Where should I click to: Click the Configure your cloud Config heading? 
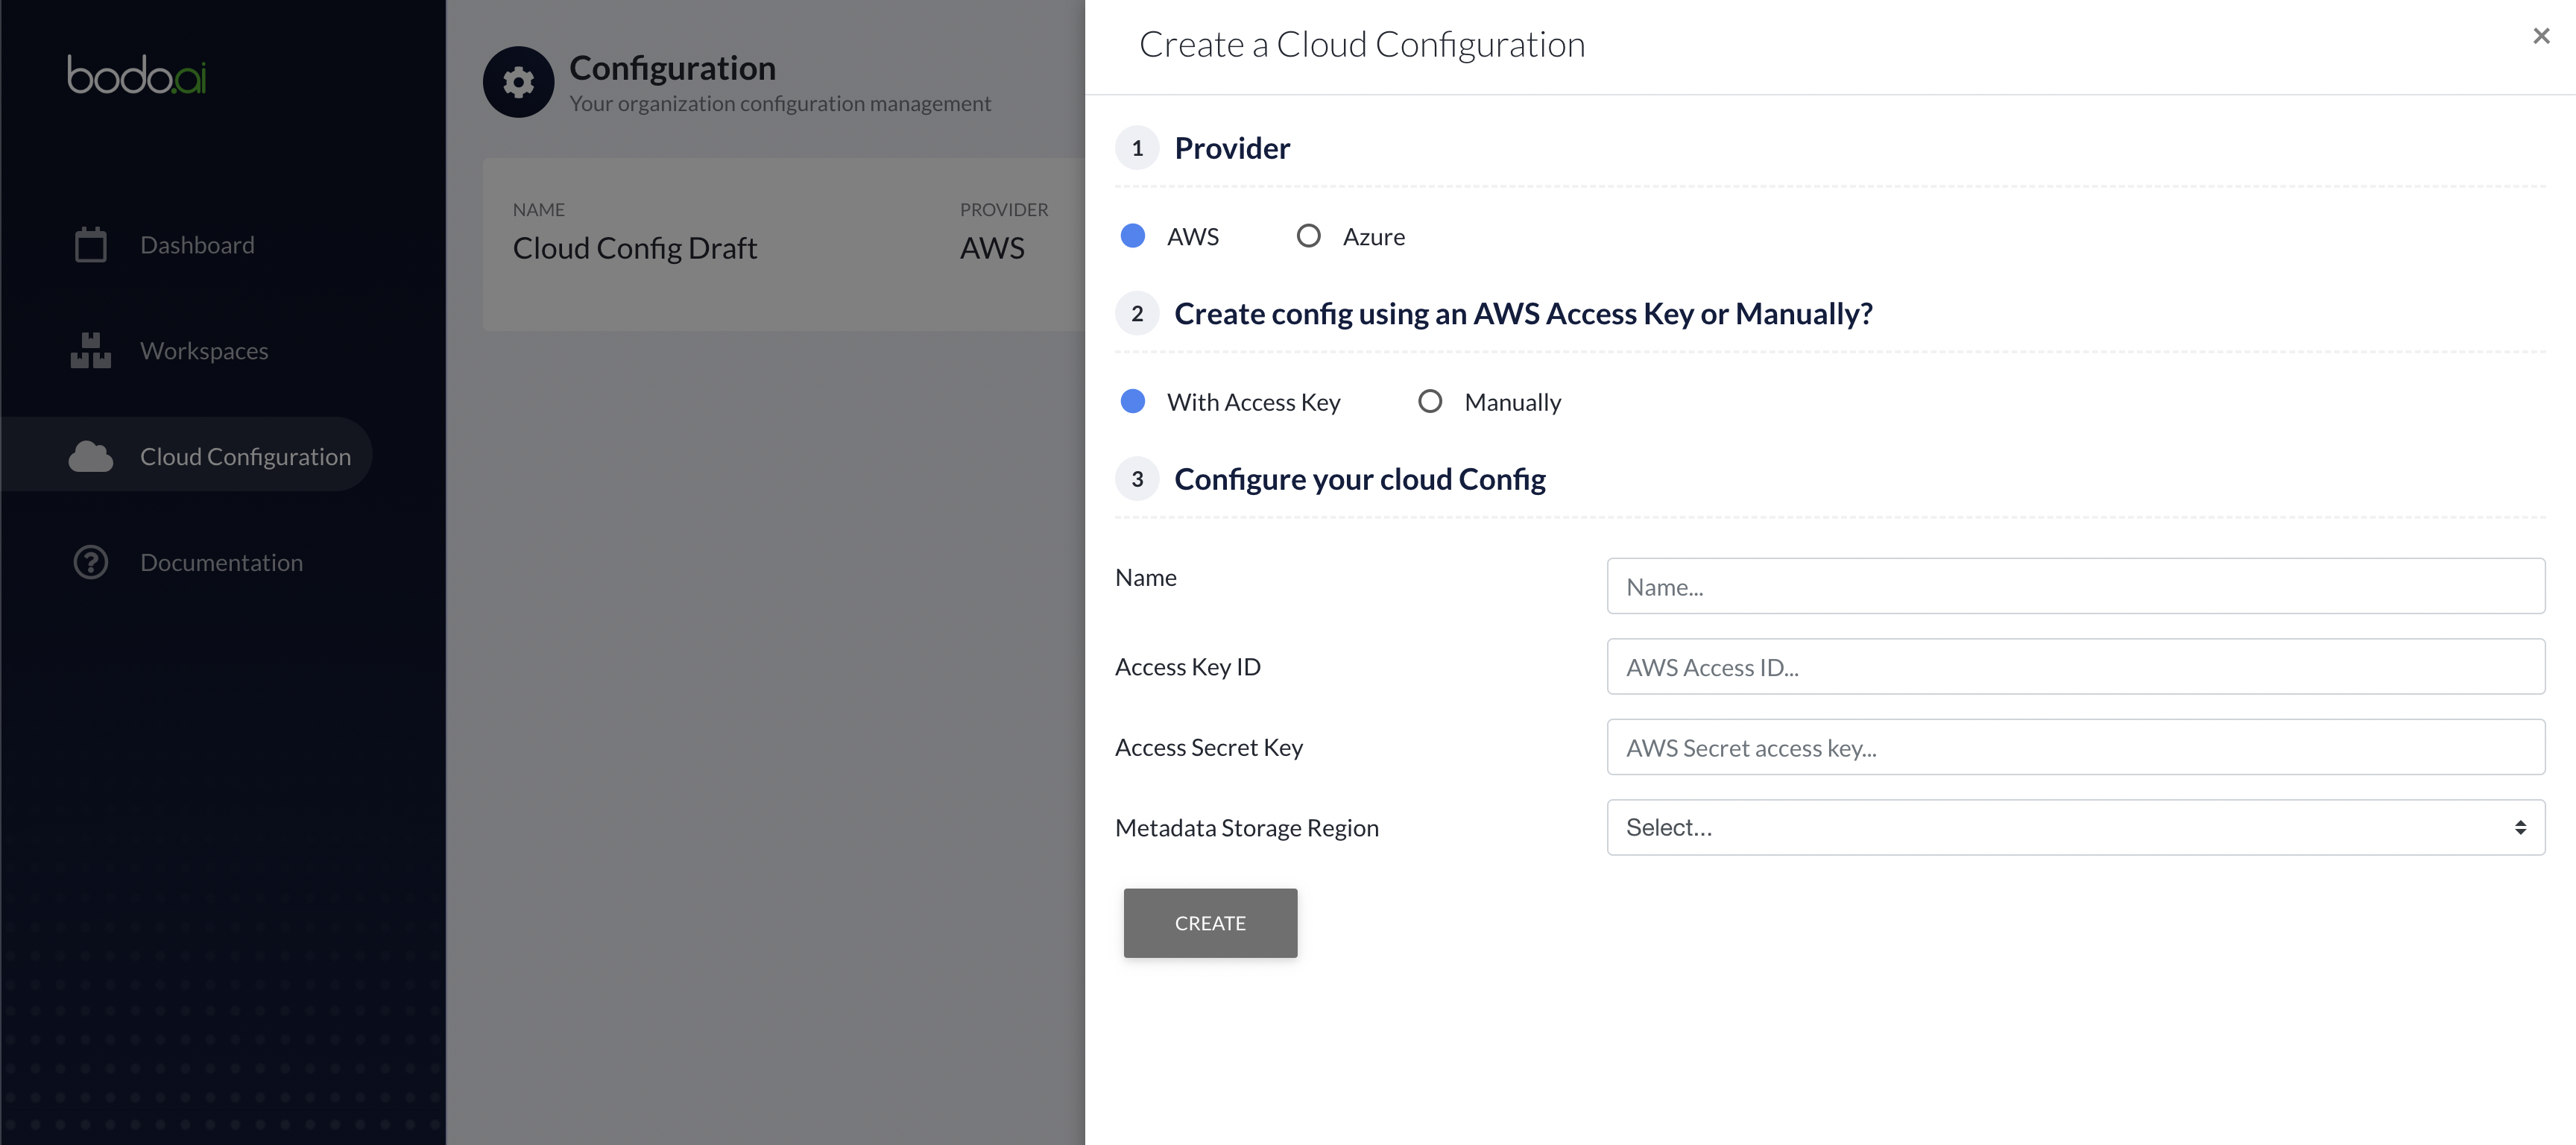click(x=1359, y=480)
